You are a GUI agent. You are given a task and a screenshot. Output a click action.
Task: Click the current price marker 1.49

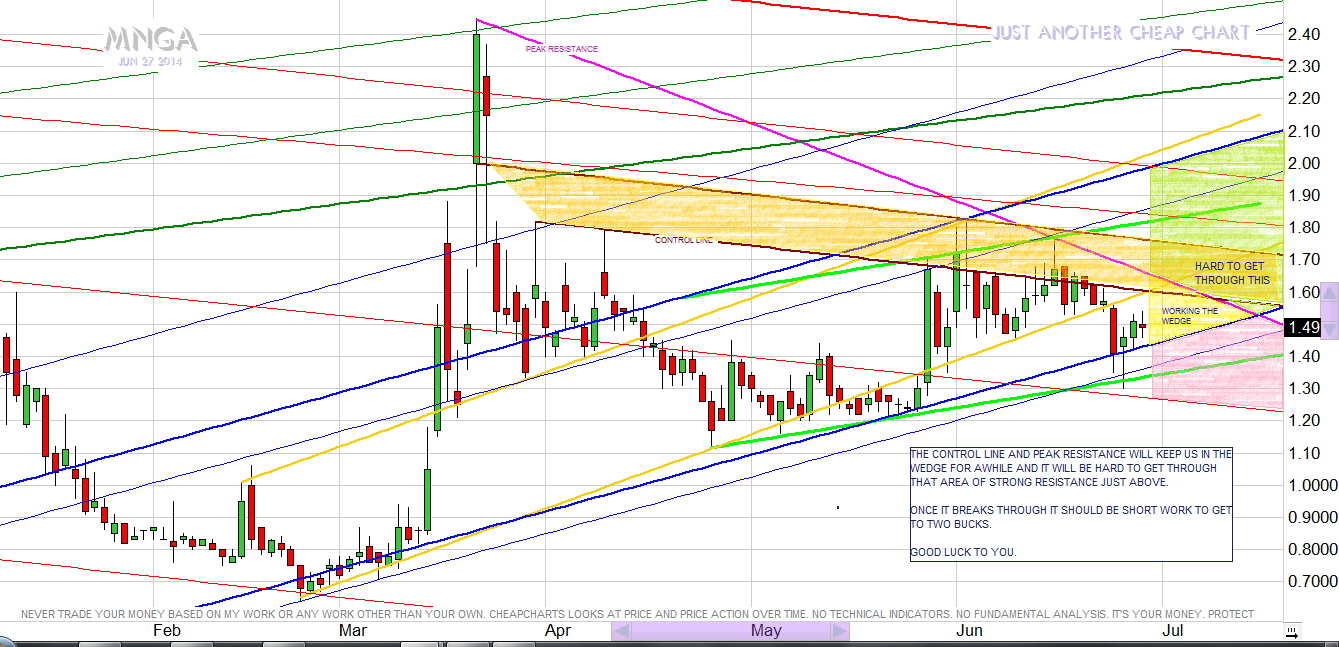1305,327
